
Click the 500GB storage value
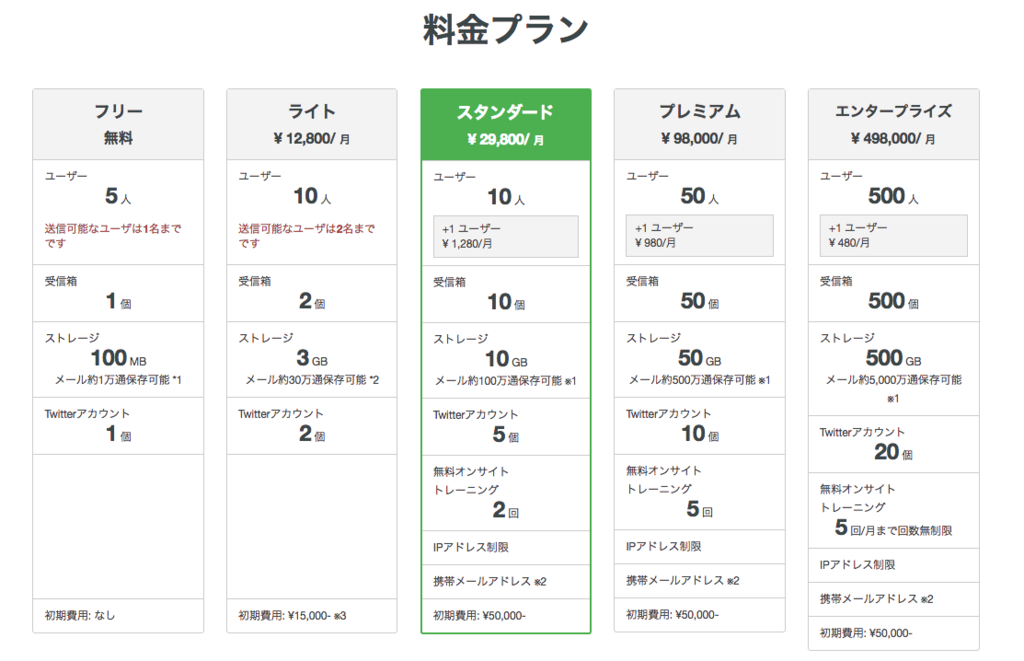tap(893, 358)
